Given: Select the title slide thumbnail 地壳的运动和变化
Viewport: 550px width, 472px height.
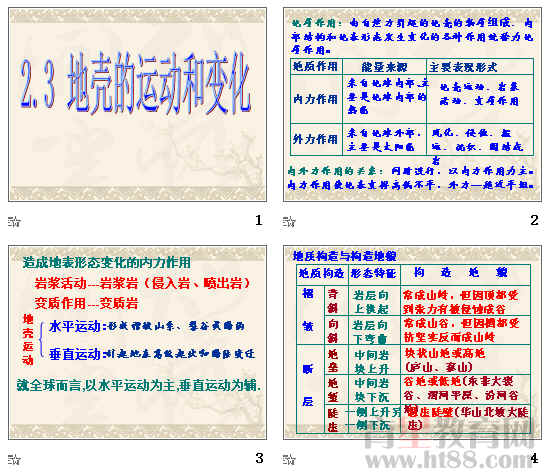Looking at the screenshot, I should click(x=138, y=104).
